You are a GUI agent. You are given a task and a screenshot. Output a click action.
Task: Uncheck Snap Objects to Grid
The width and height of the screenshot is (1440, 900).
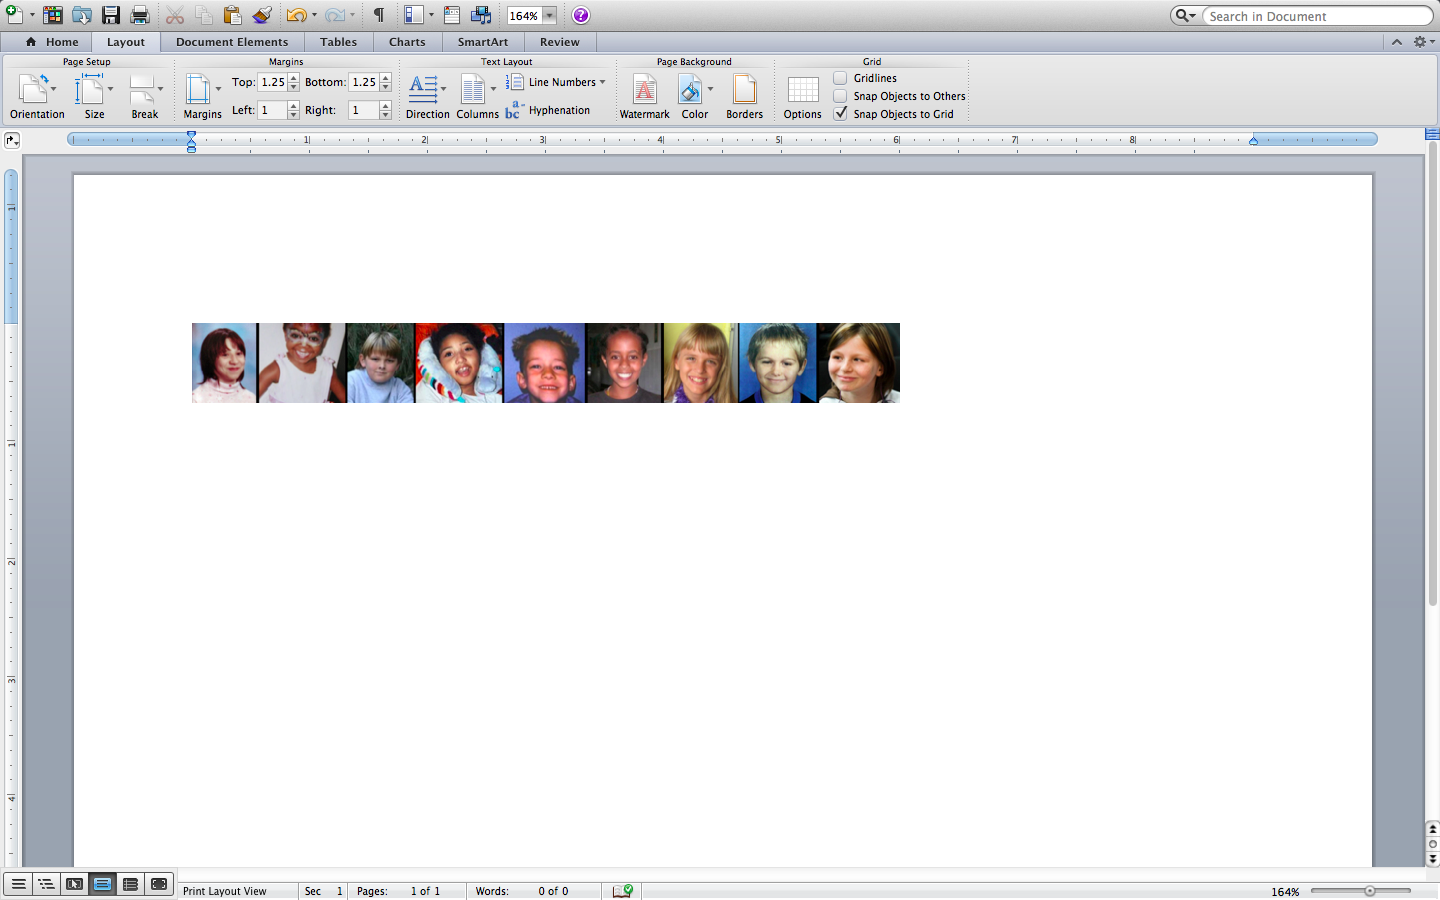(840, 114)
